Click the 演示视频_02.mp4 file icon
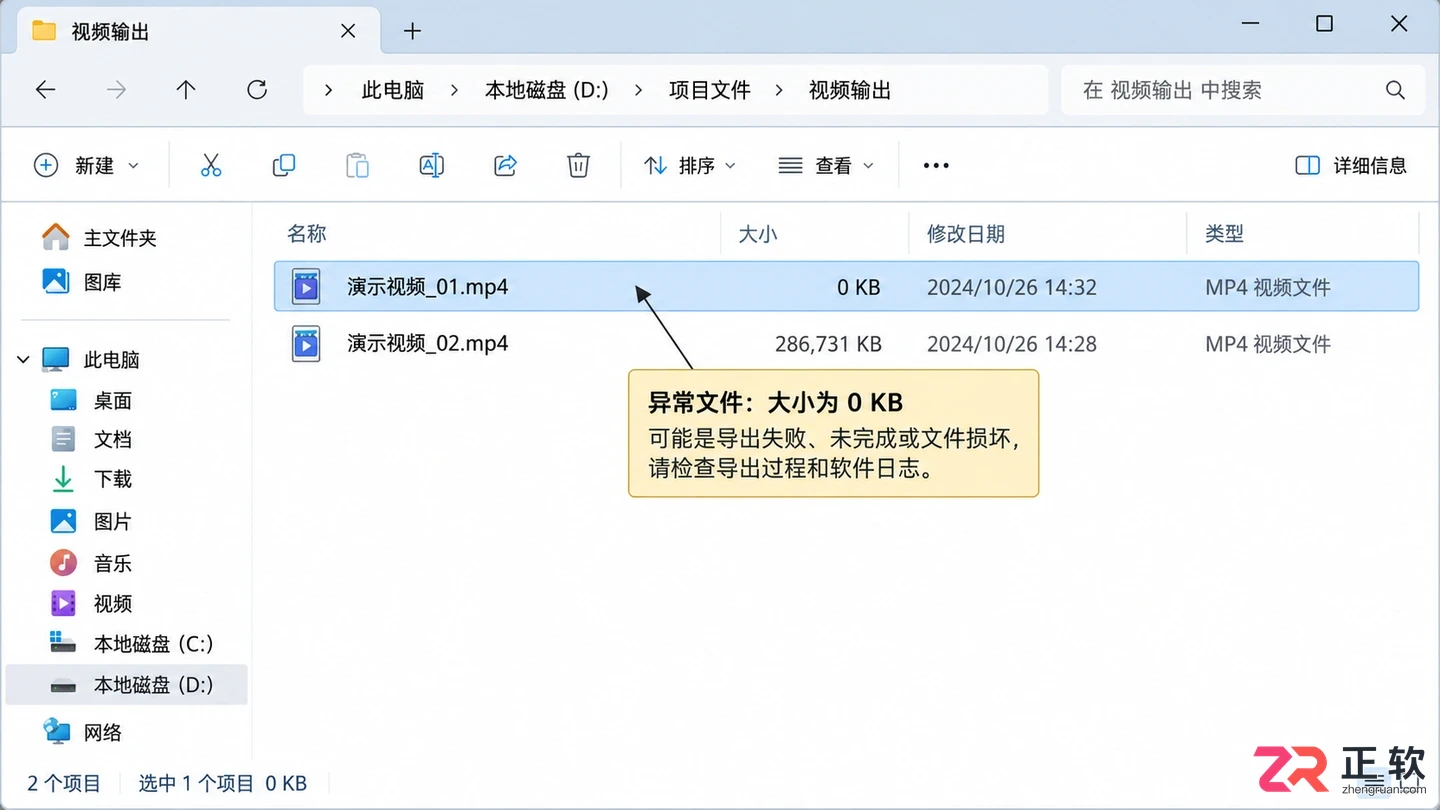This screenshot has width=1440, height=810. [x=306, y=343]
